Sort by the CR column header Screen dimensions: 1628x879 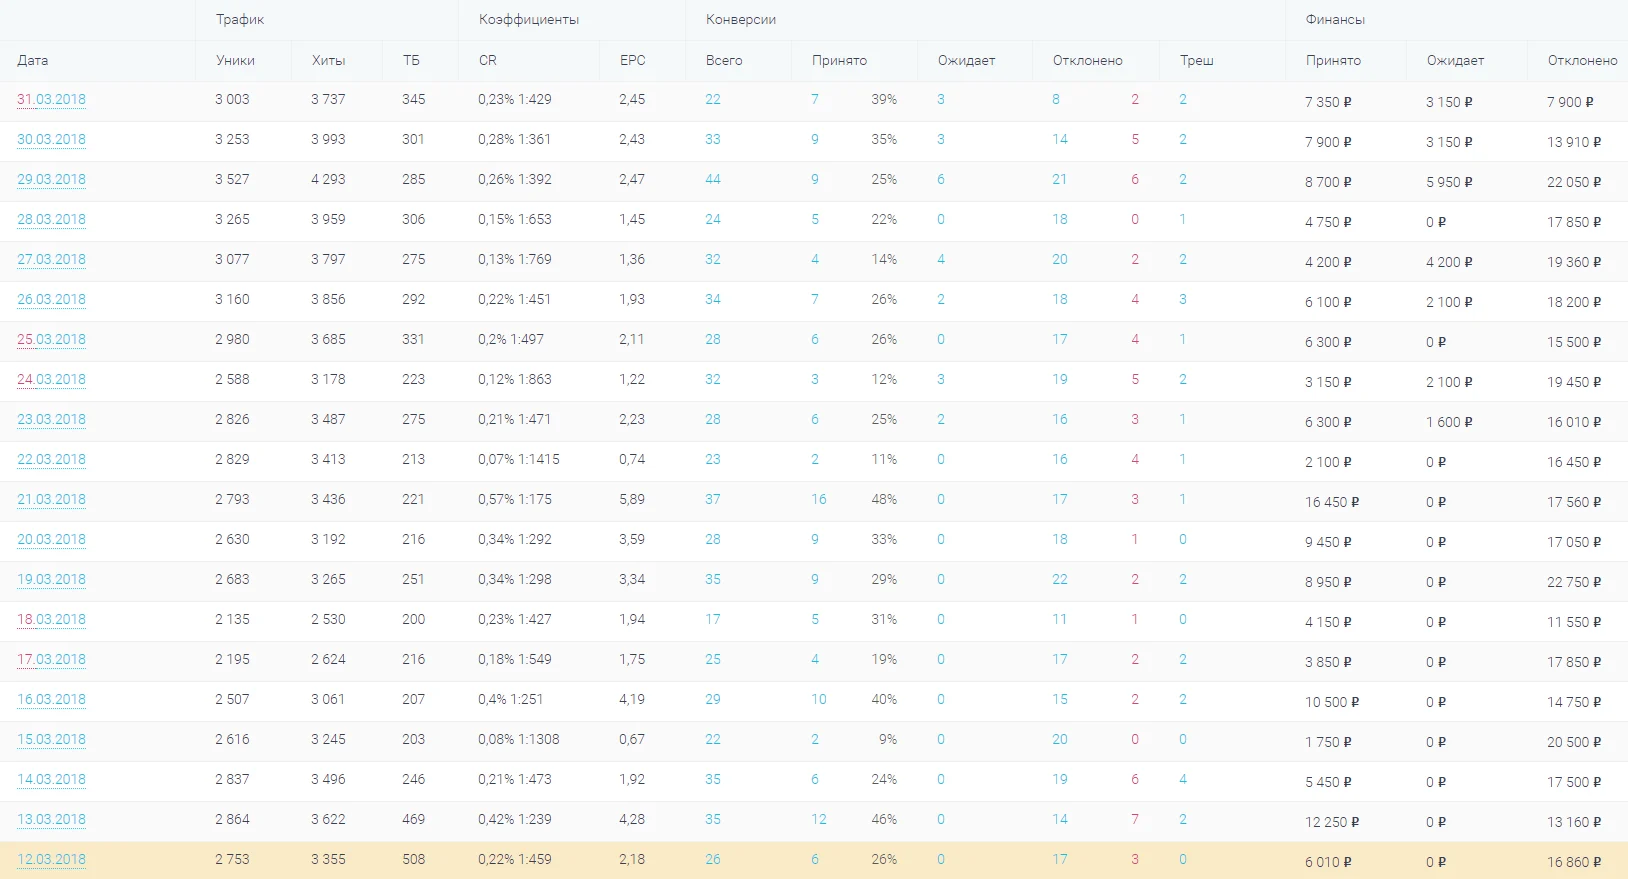(x=488, y=61)
